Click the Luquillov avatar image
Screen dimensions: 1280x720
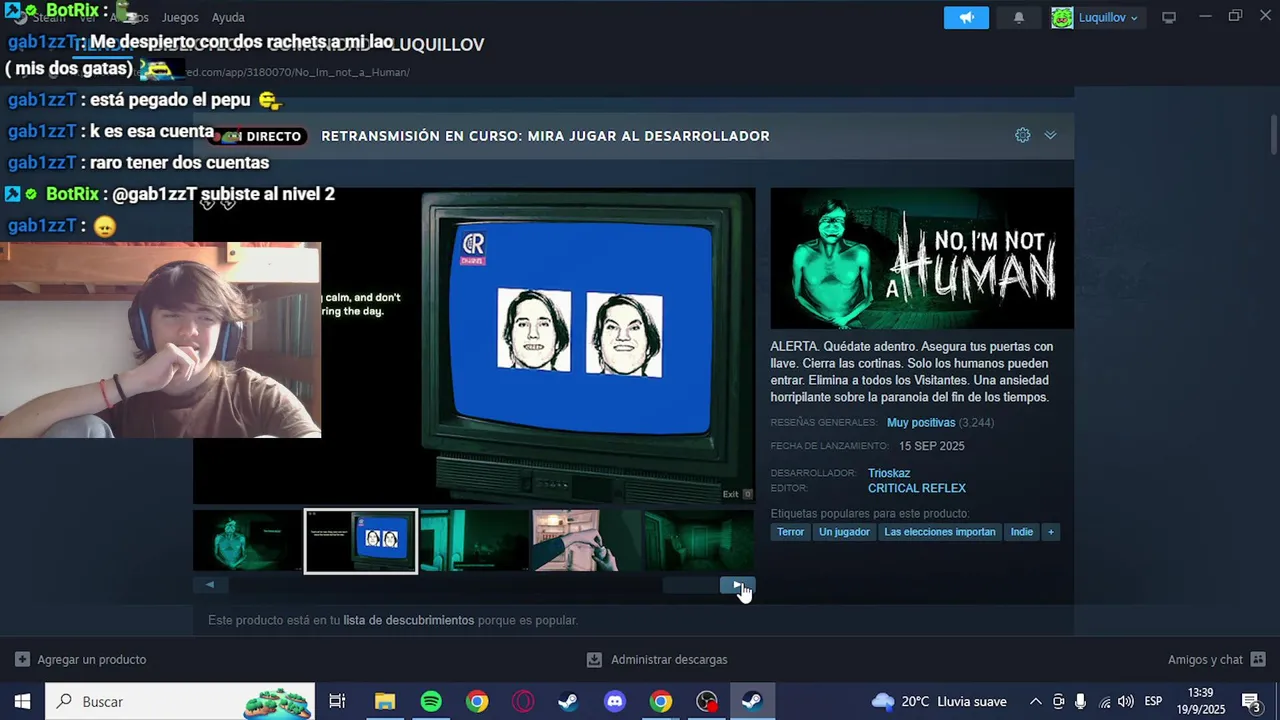(x=1062, y=18)
